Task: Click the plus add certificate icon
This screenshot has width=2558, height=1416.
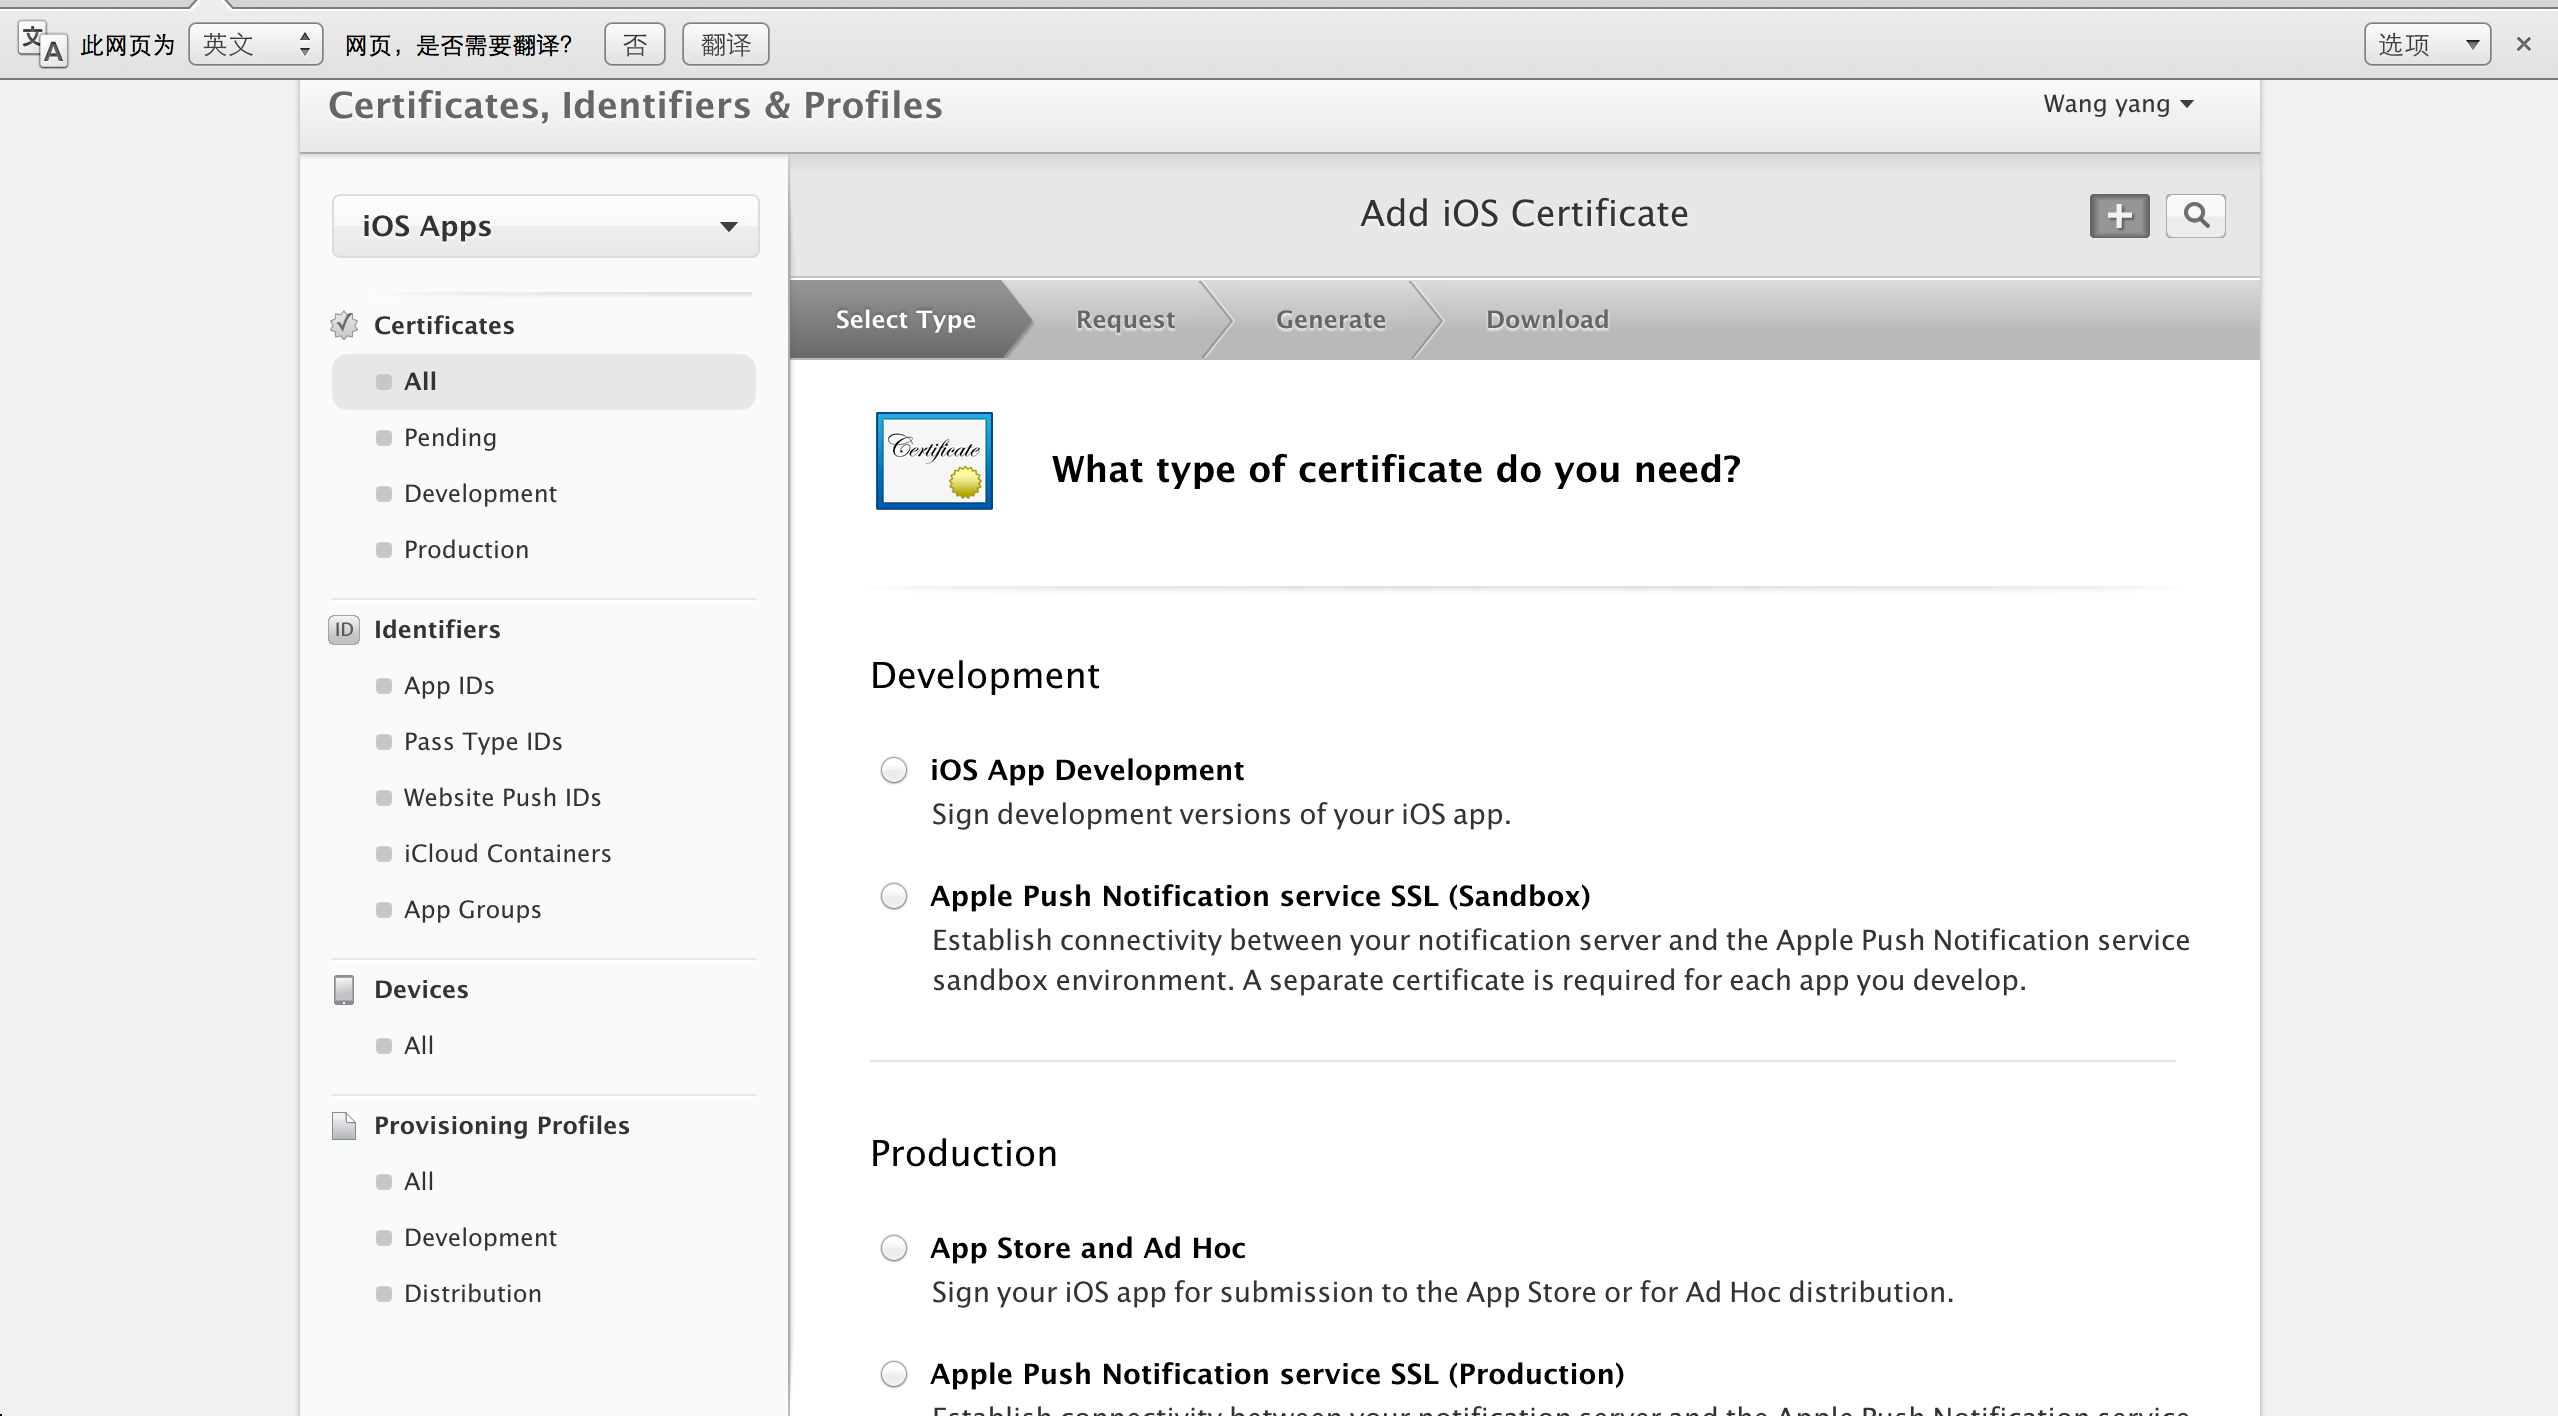Action: point(2119,216)
